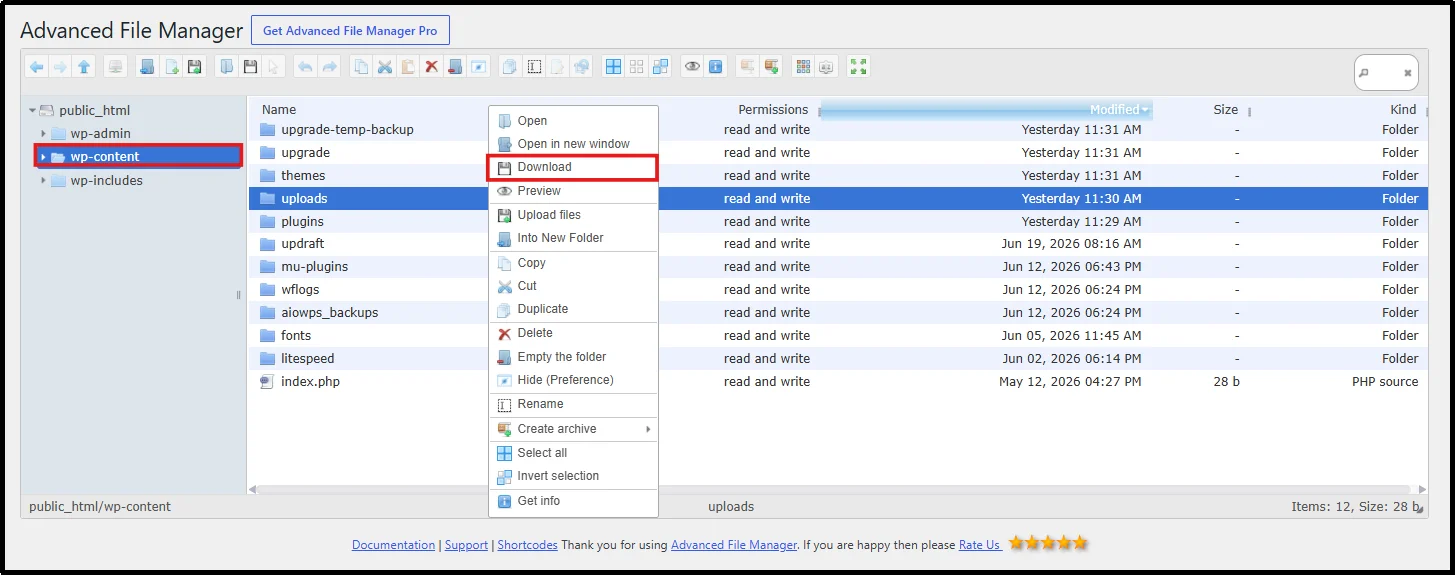Choose Cut in the context menu
Image resolution: width=1455 pixels, height=576 pixels.
tap(573, 286)
